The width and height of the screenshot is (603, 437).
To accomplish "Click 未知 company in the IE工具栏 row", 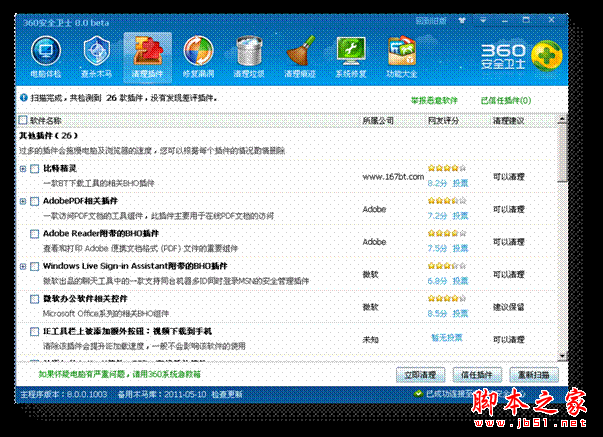I will click(x=371, y=340).
